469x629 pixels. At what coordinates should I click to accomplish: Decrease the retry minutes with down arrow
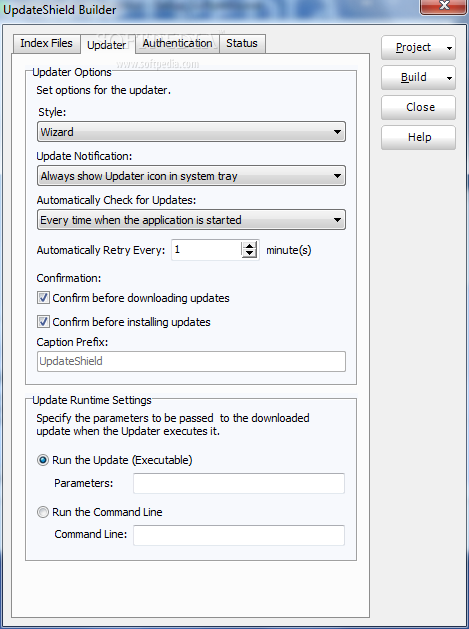point(249,254)
